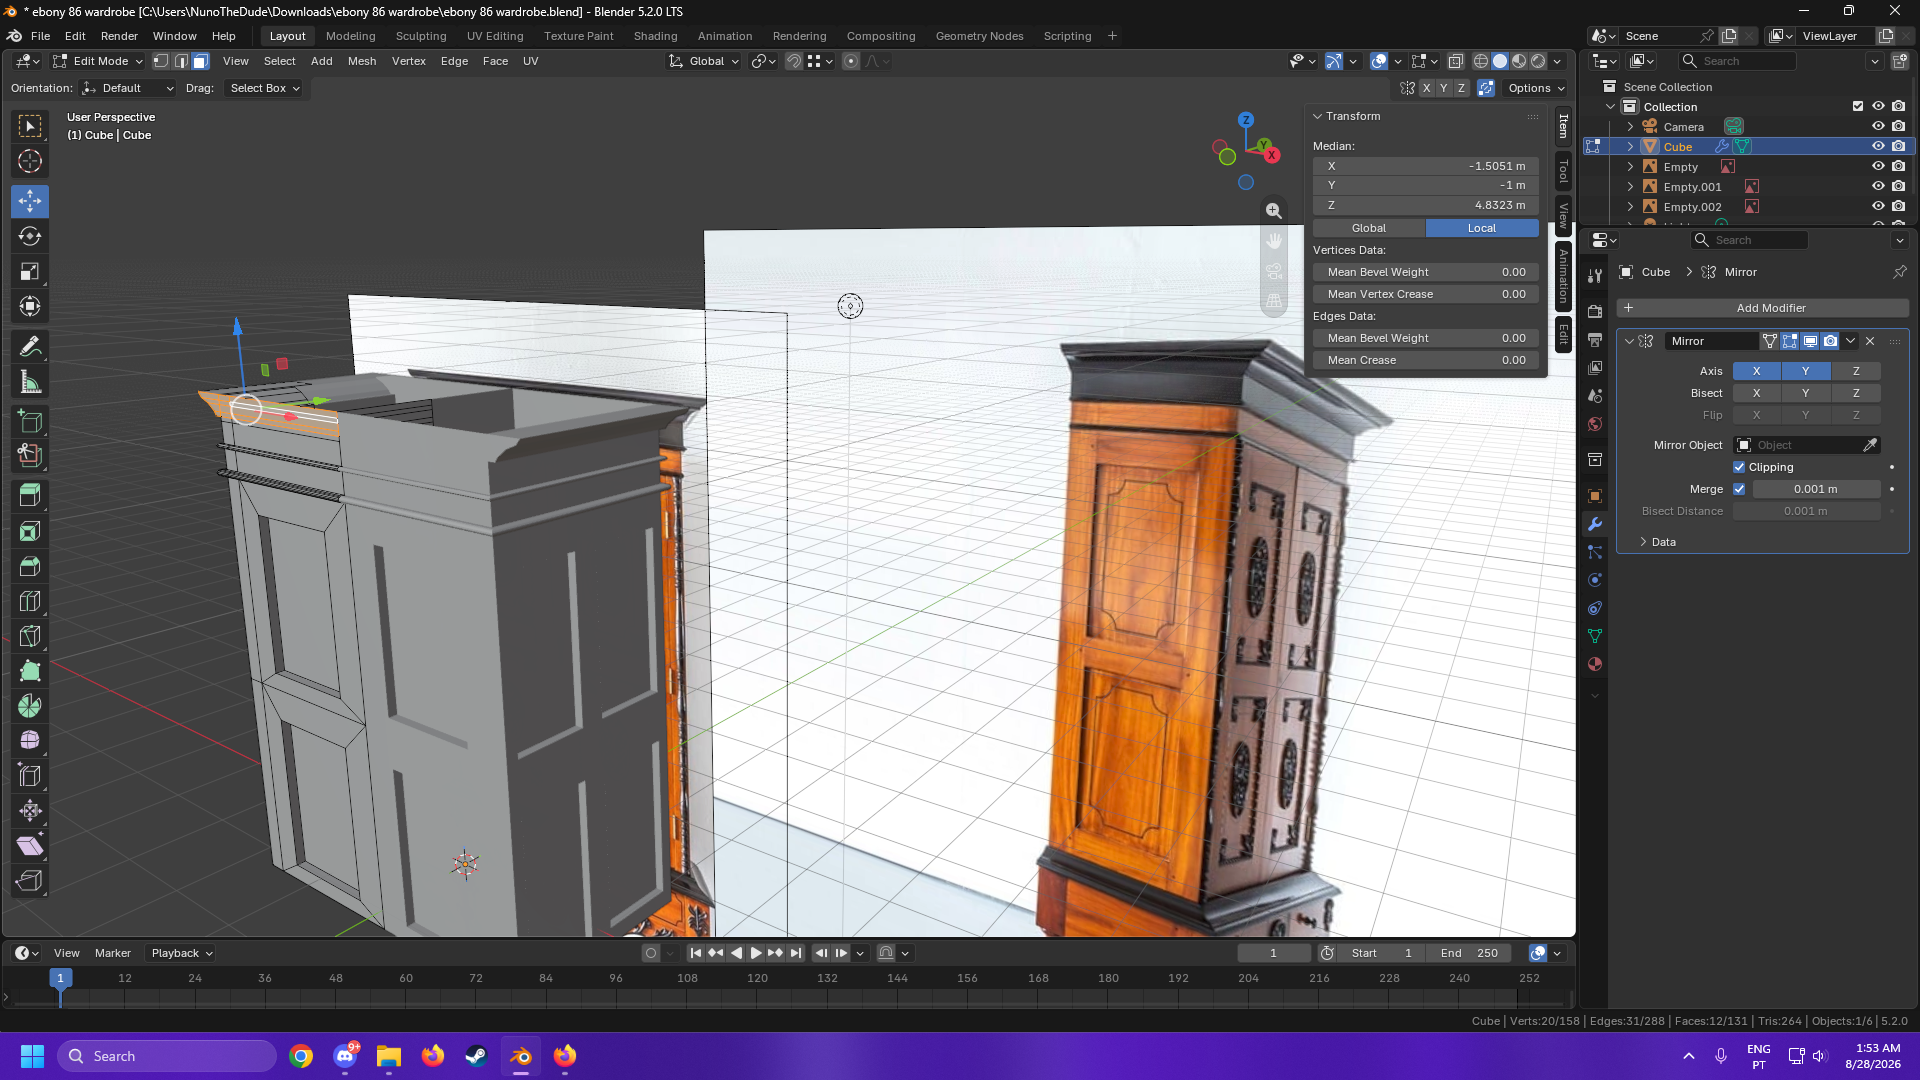Screen dimensions: 1920x1080
Task: Open Blender from the Windows taskbar
Action: (521, 1056)
